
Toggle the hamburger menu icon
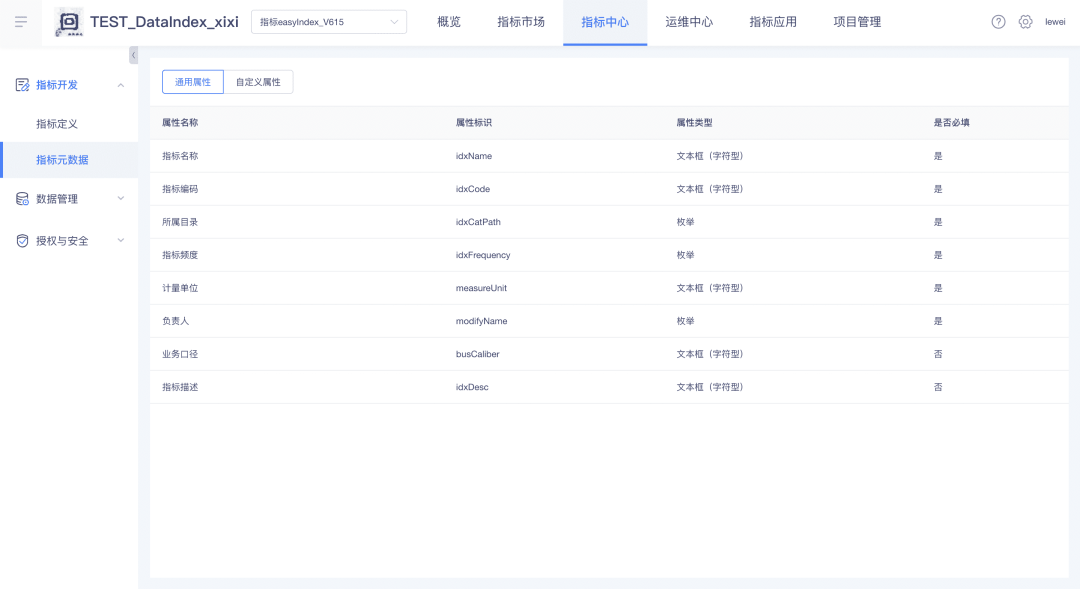click(21, 22)
